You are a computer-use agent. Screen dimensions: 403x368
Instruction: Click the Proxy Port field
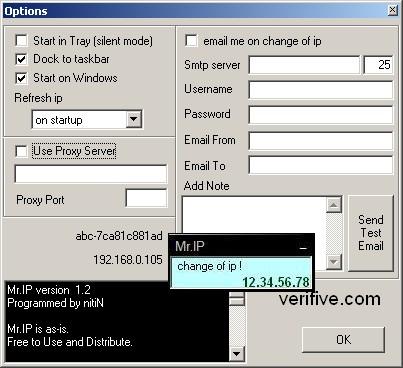coord(146,198)
